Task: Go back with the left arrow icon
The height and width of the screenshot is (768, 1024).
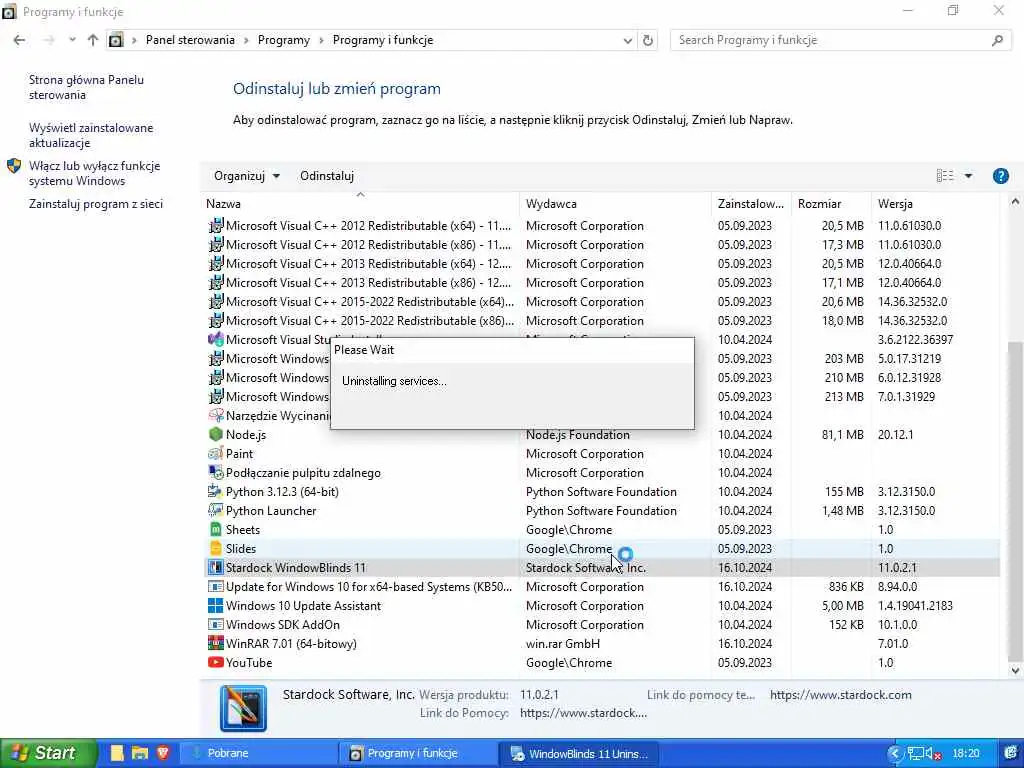Action: point(20,40)
